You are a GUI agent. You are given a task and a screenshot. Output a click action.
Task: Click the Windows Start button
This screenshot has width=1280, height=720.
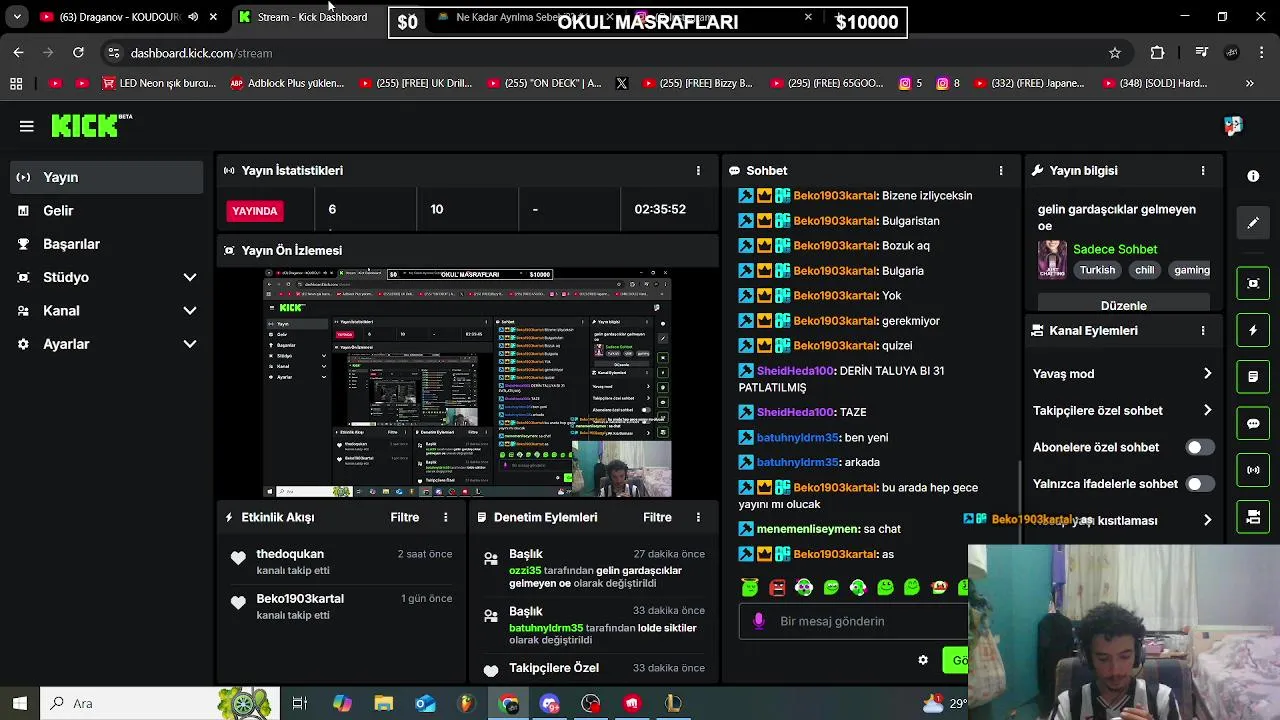tap(19, 704)
